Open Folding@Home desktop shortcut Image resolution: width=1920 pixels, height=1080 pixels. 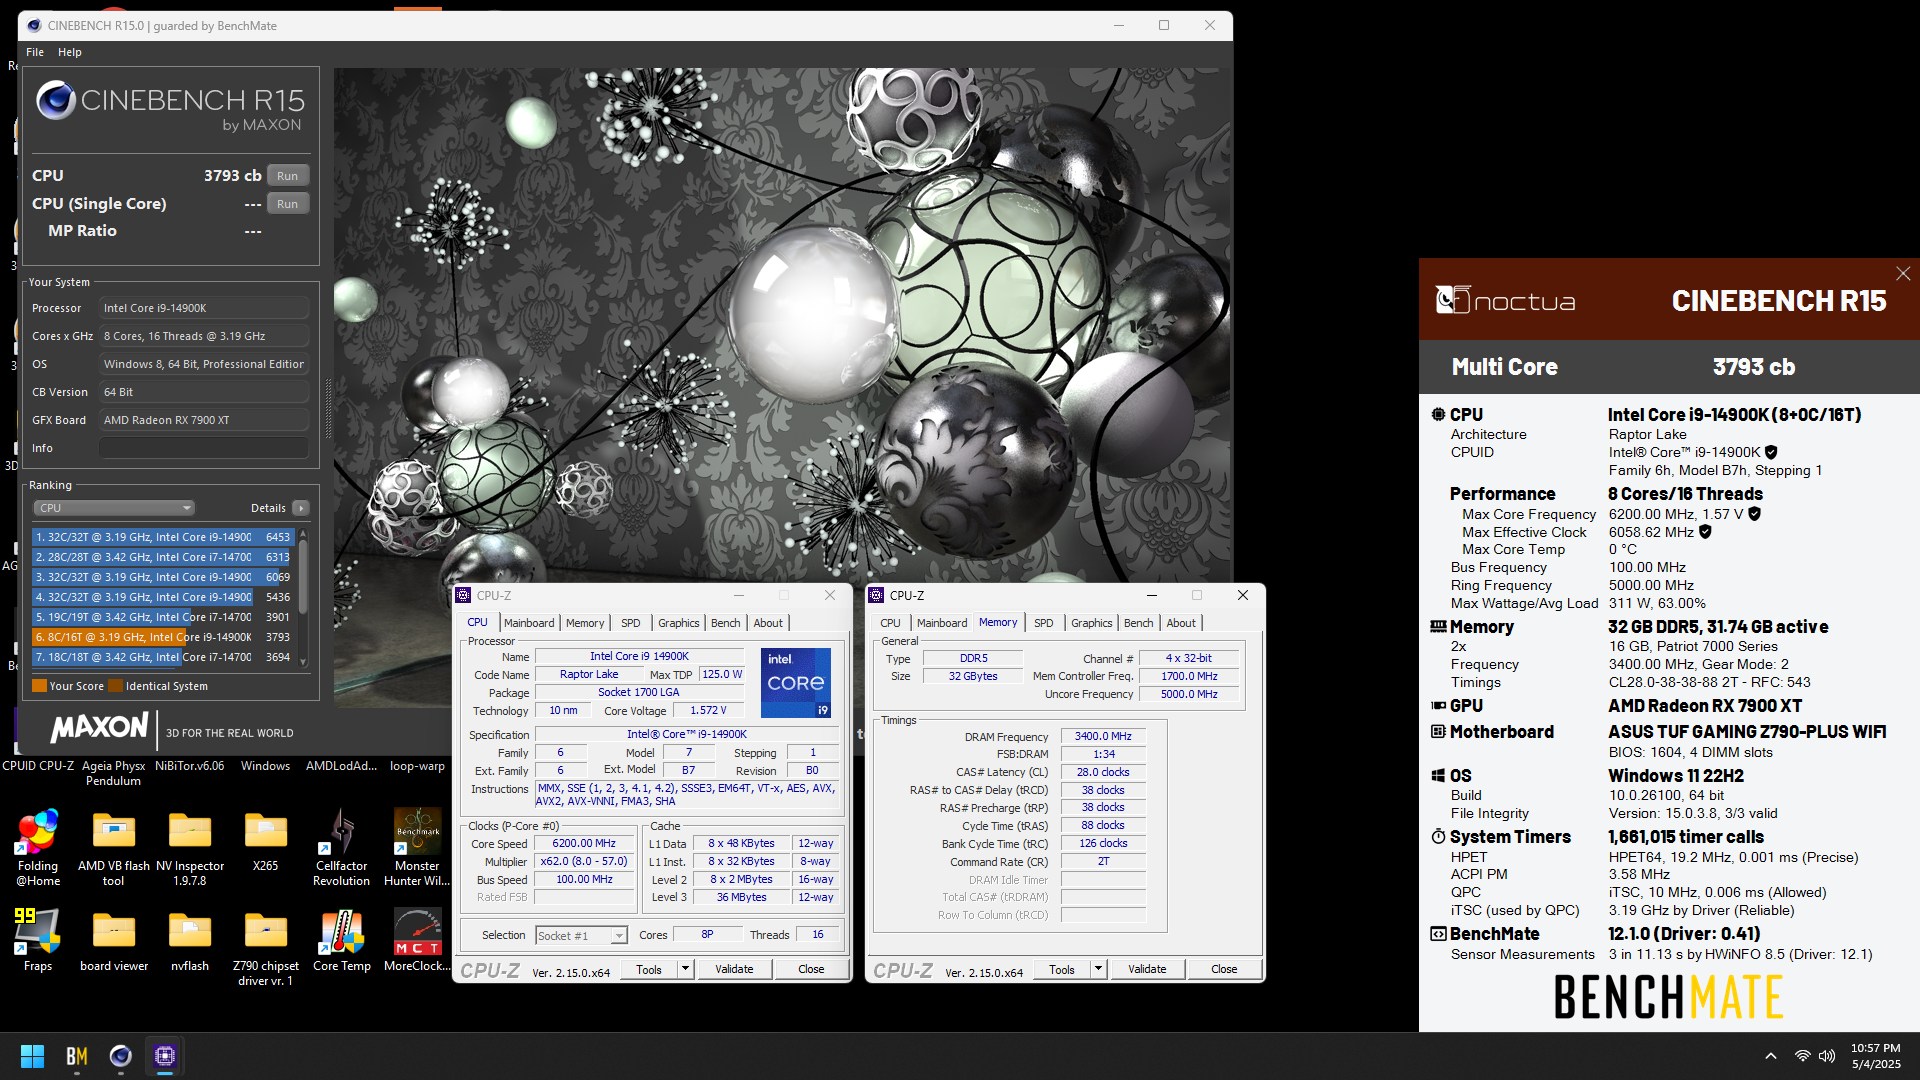[38, 848]
